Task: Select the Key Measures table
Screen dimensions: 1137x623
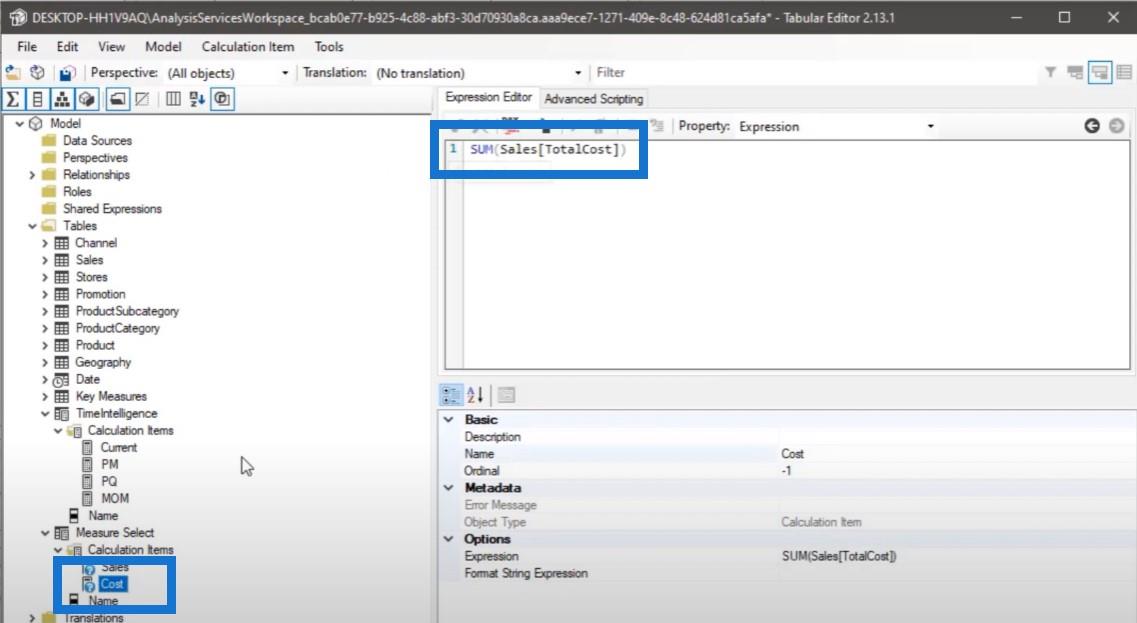Action: 111,397
